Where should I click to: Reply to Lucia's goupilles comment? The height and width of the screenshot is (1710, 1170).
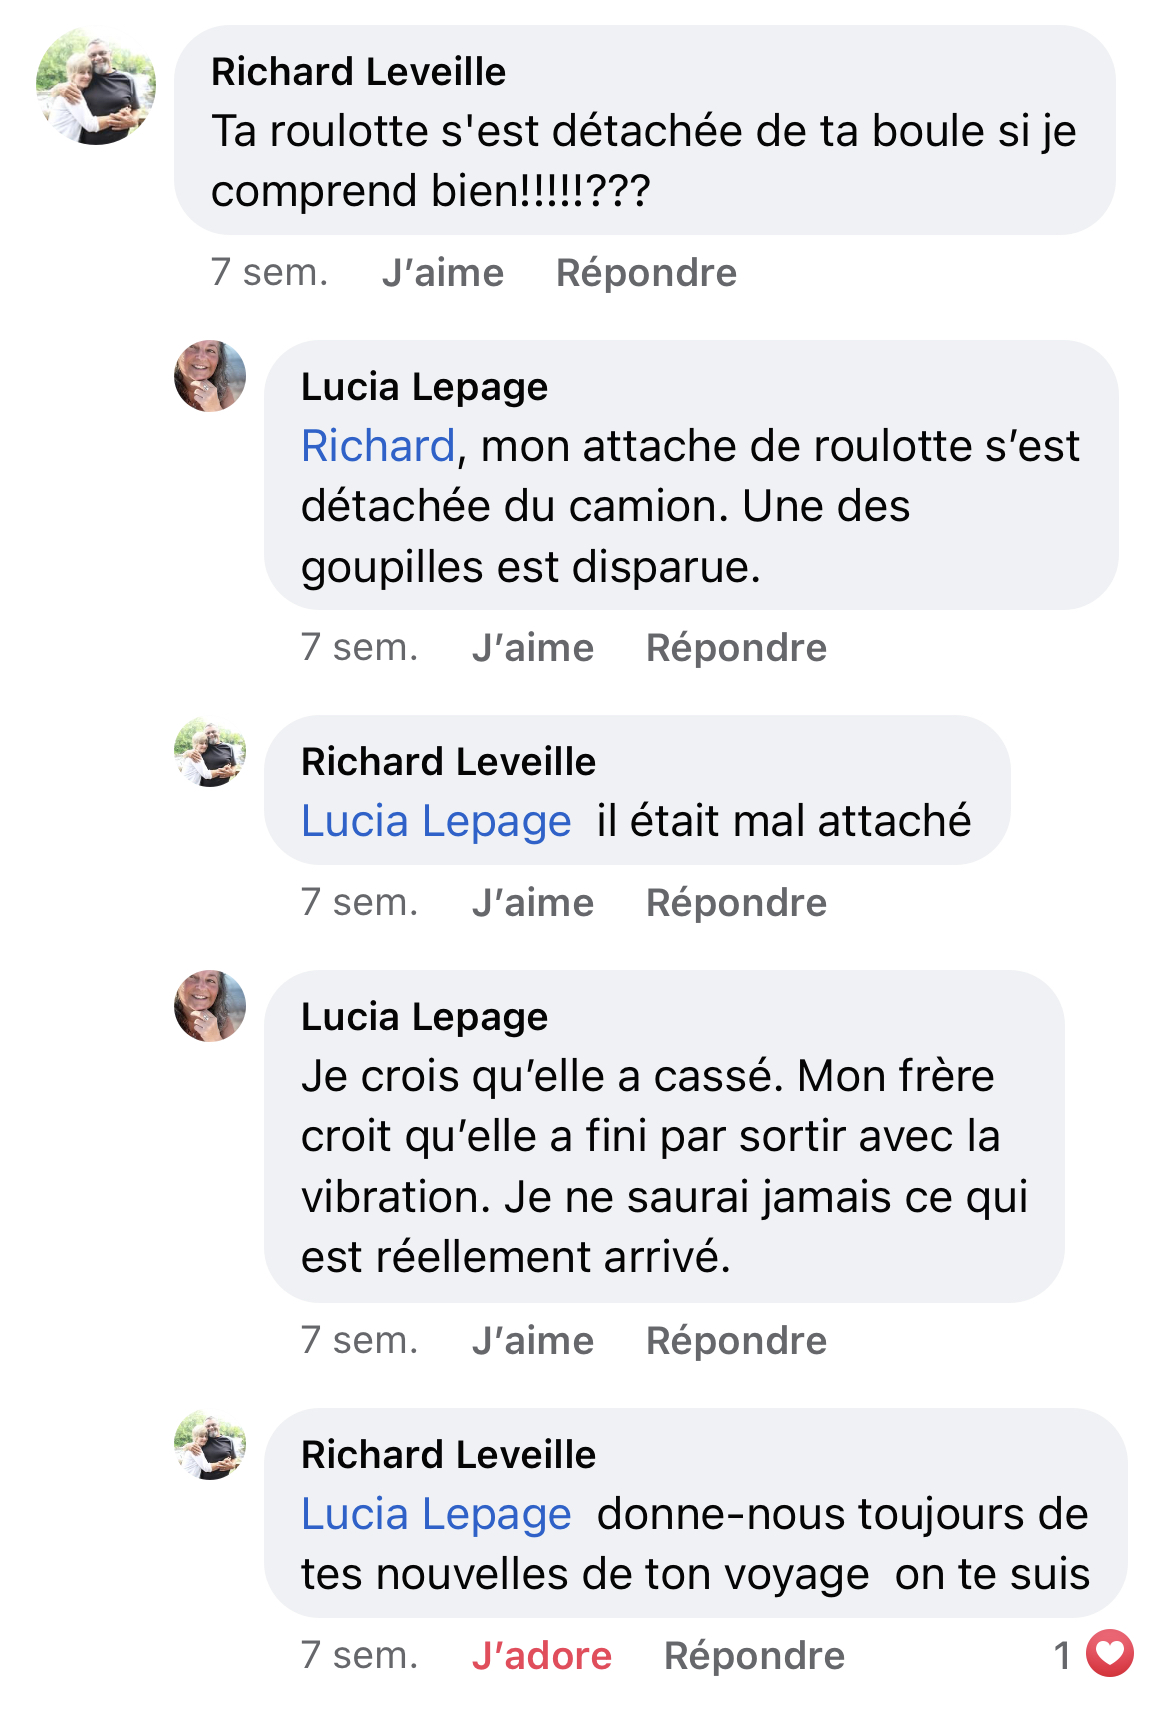click(736, 648)
